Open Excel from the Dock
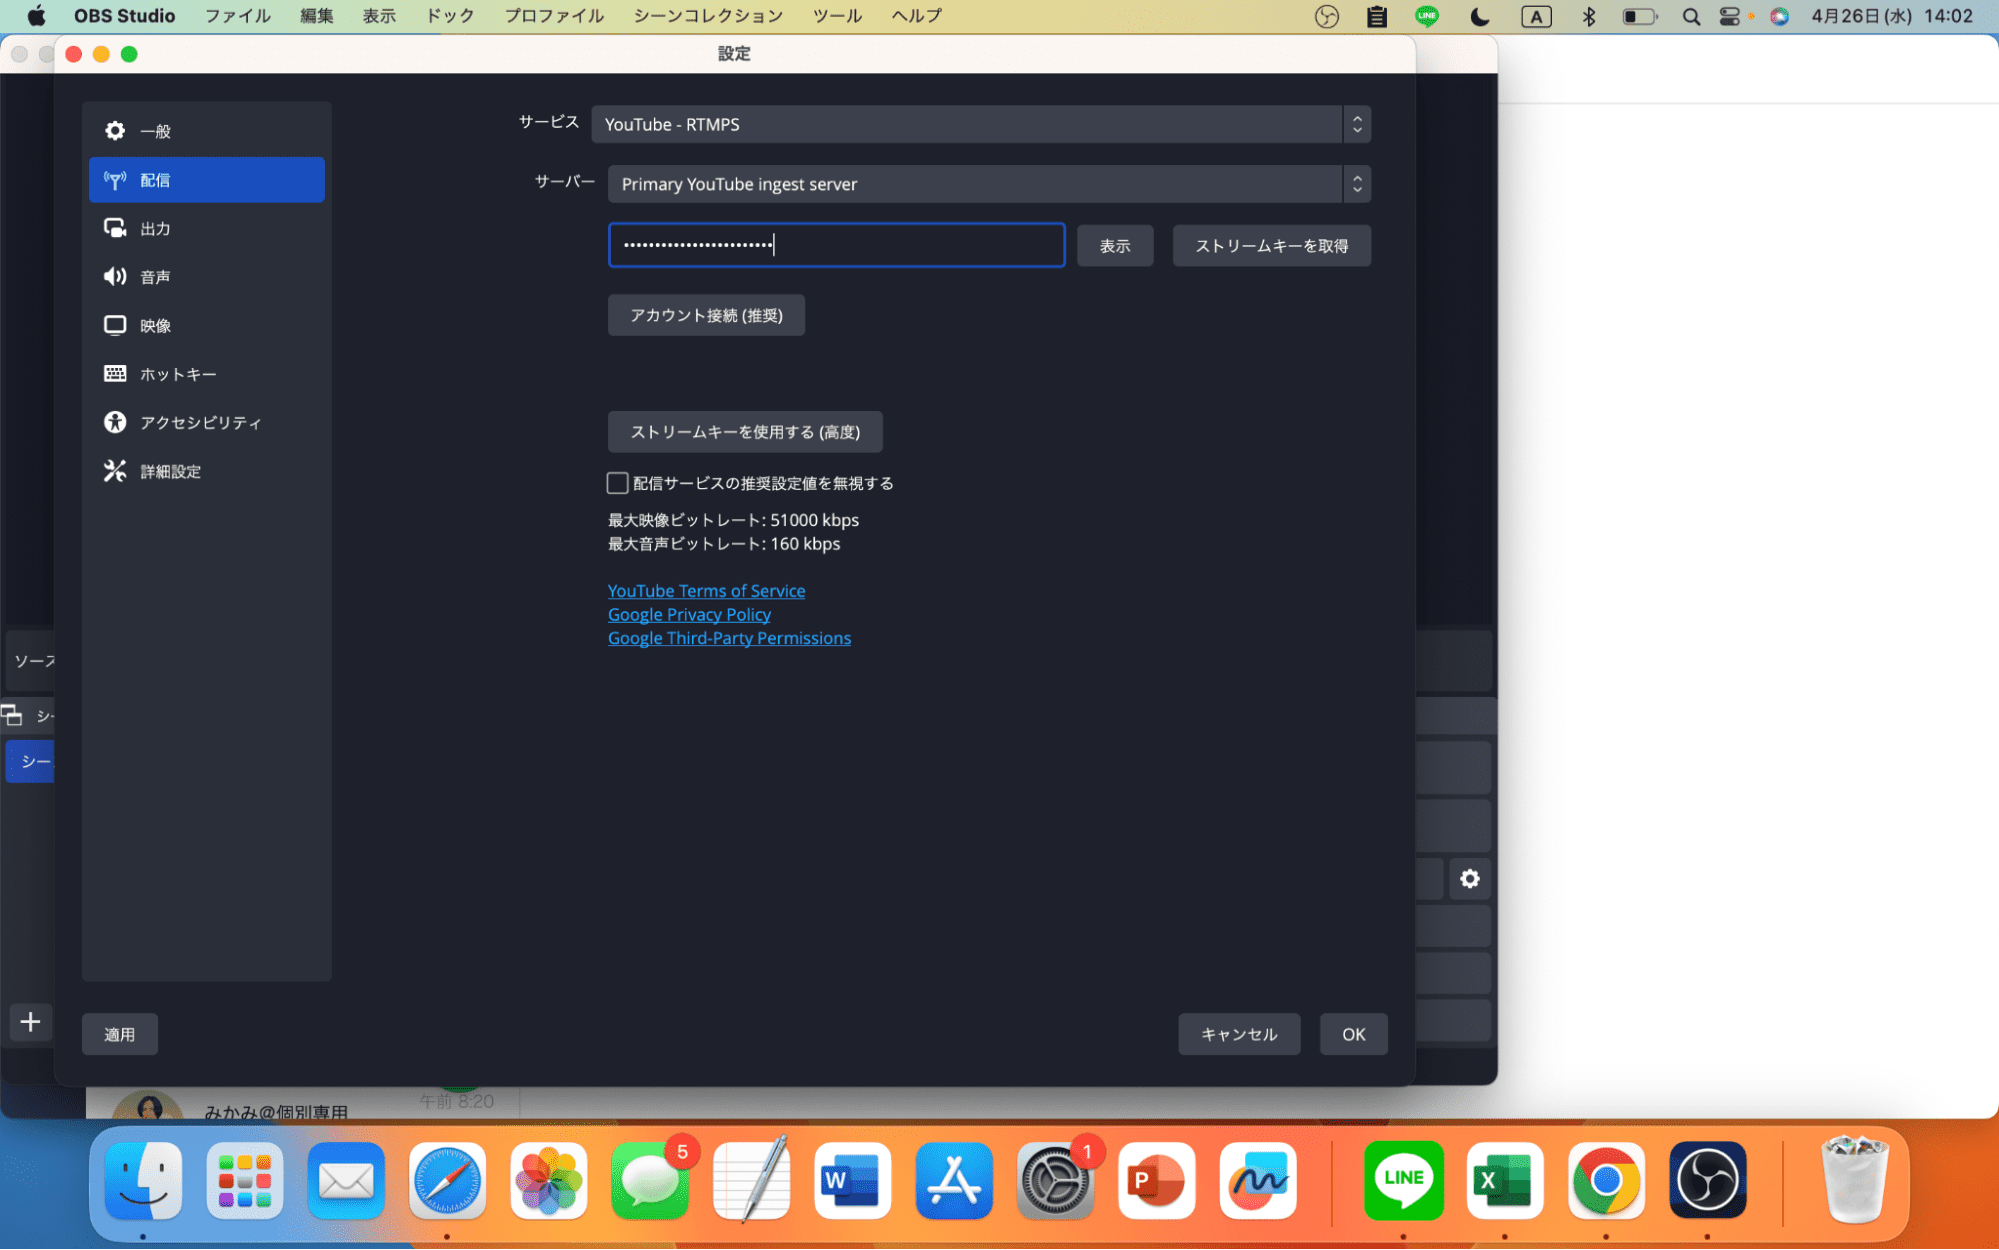This screenshot has height=1250, width=1999. click(x=1504, y=1181)
